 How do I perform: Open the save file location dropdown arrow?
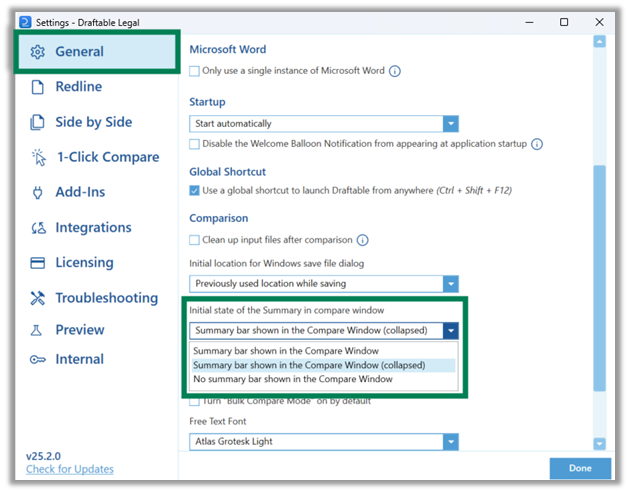tap(451, 284)
